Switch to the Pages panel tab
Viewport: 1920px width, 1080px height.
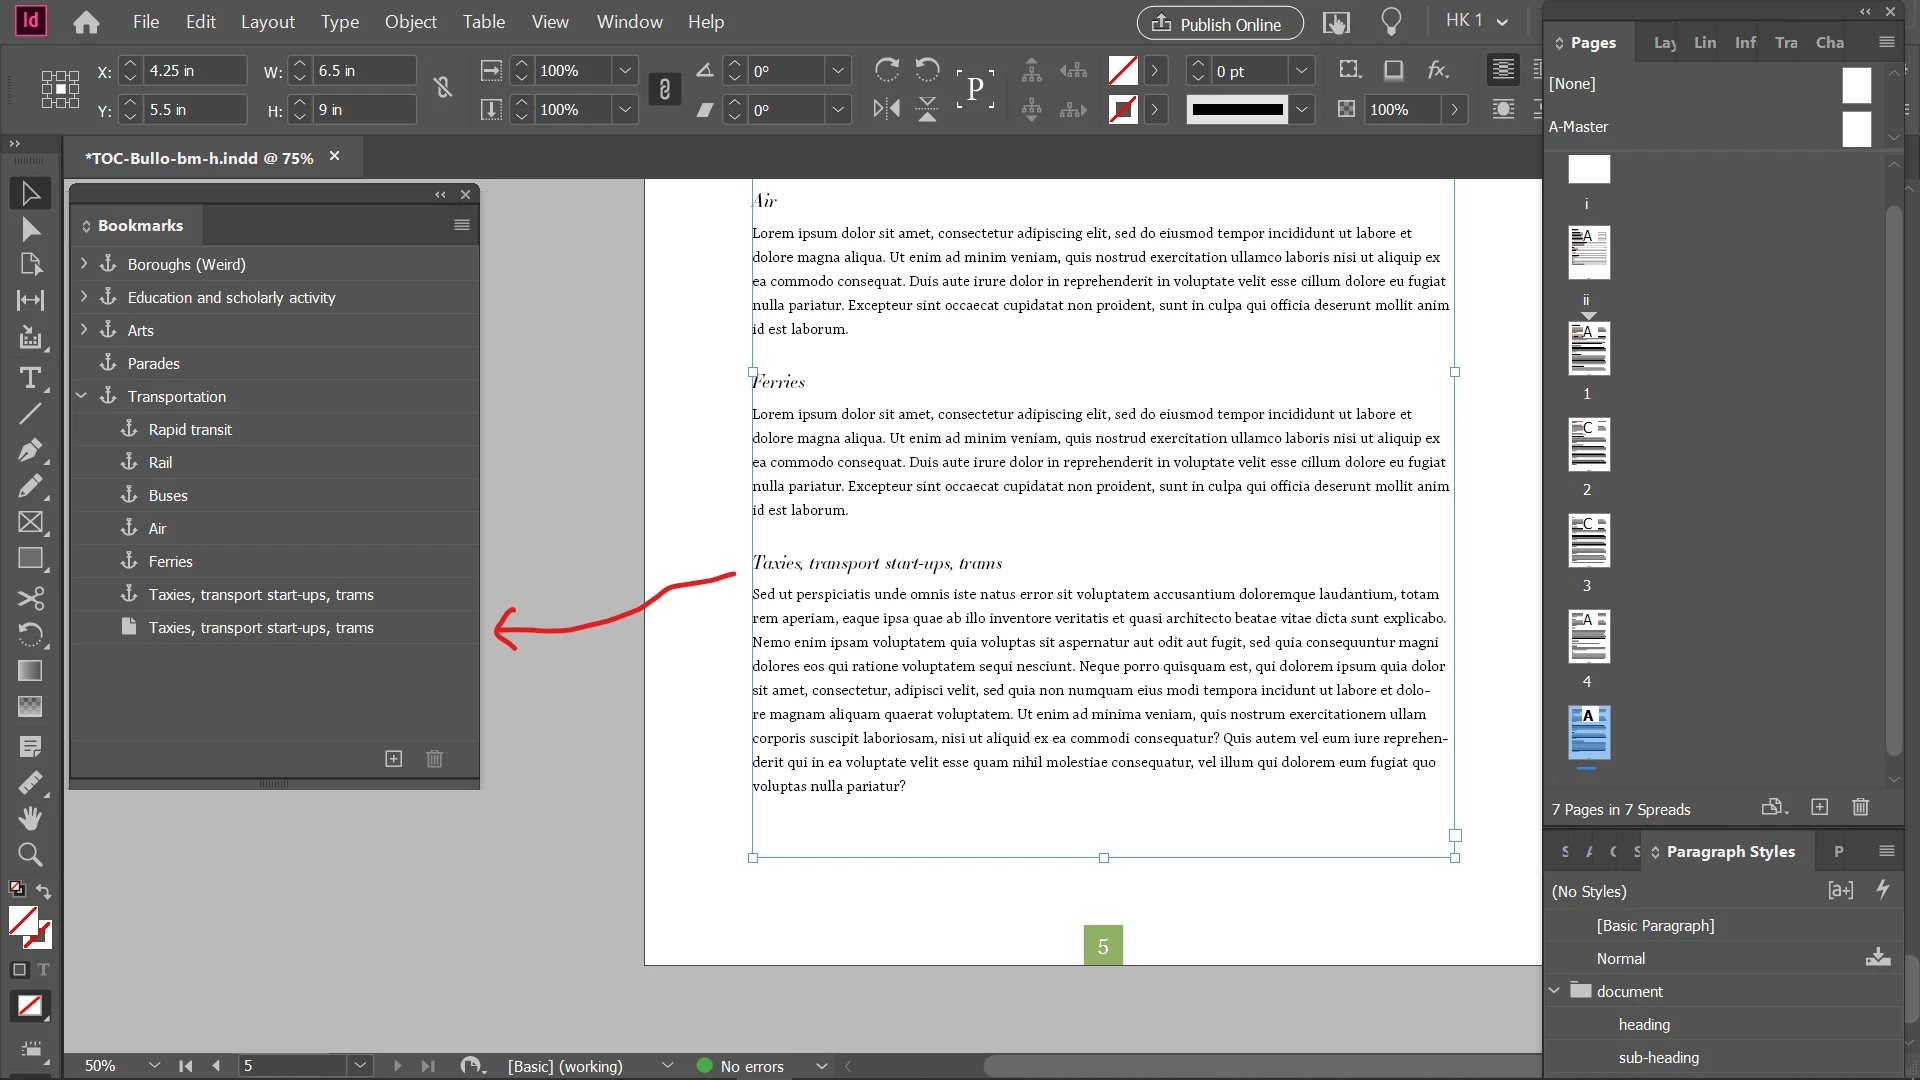click(1592, 42)
